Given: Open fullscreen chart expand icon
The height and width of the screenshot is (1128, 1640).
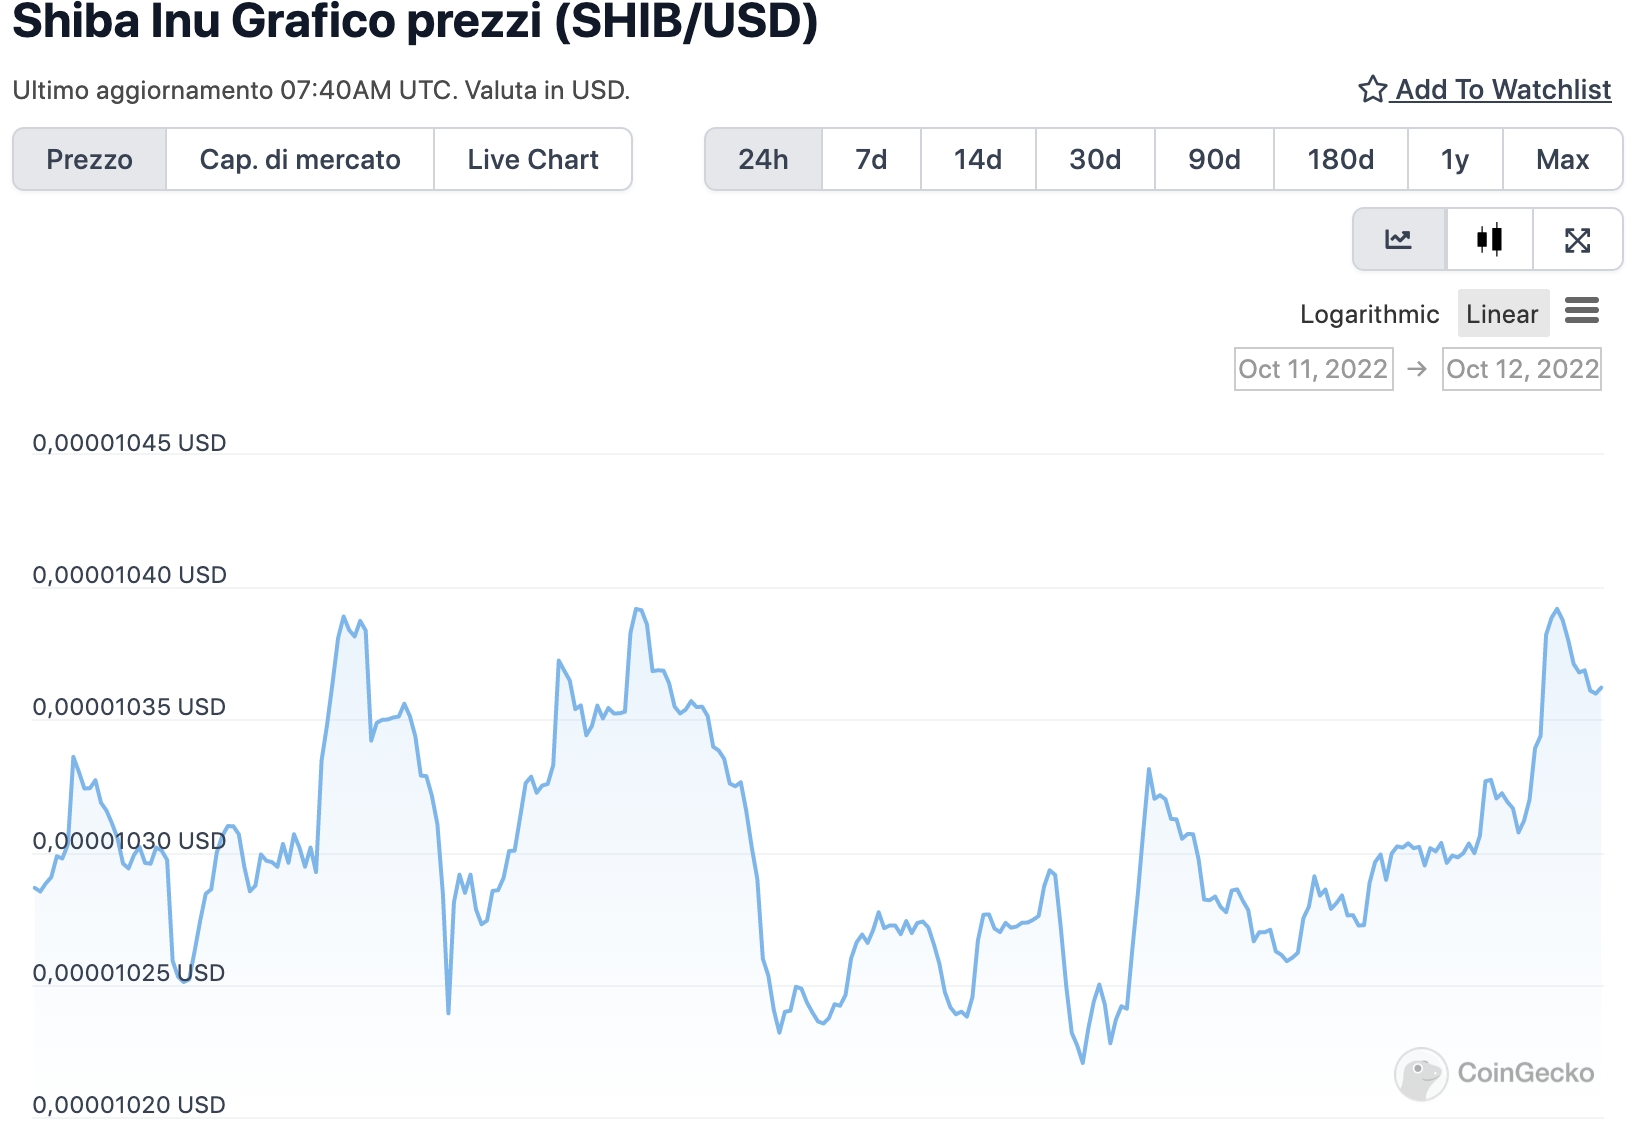Looking at the screenshot, I should click(x=1577, y=239).
